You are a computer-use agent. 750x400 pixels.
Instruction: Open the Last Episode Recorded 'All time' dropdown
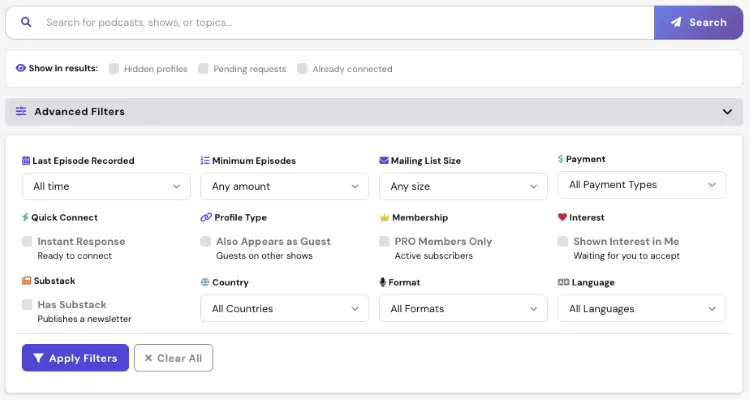coord(106,186)
